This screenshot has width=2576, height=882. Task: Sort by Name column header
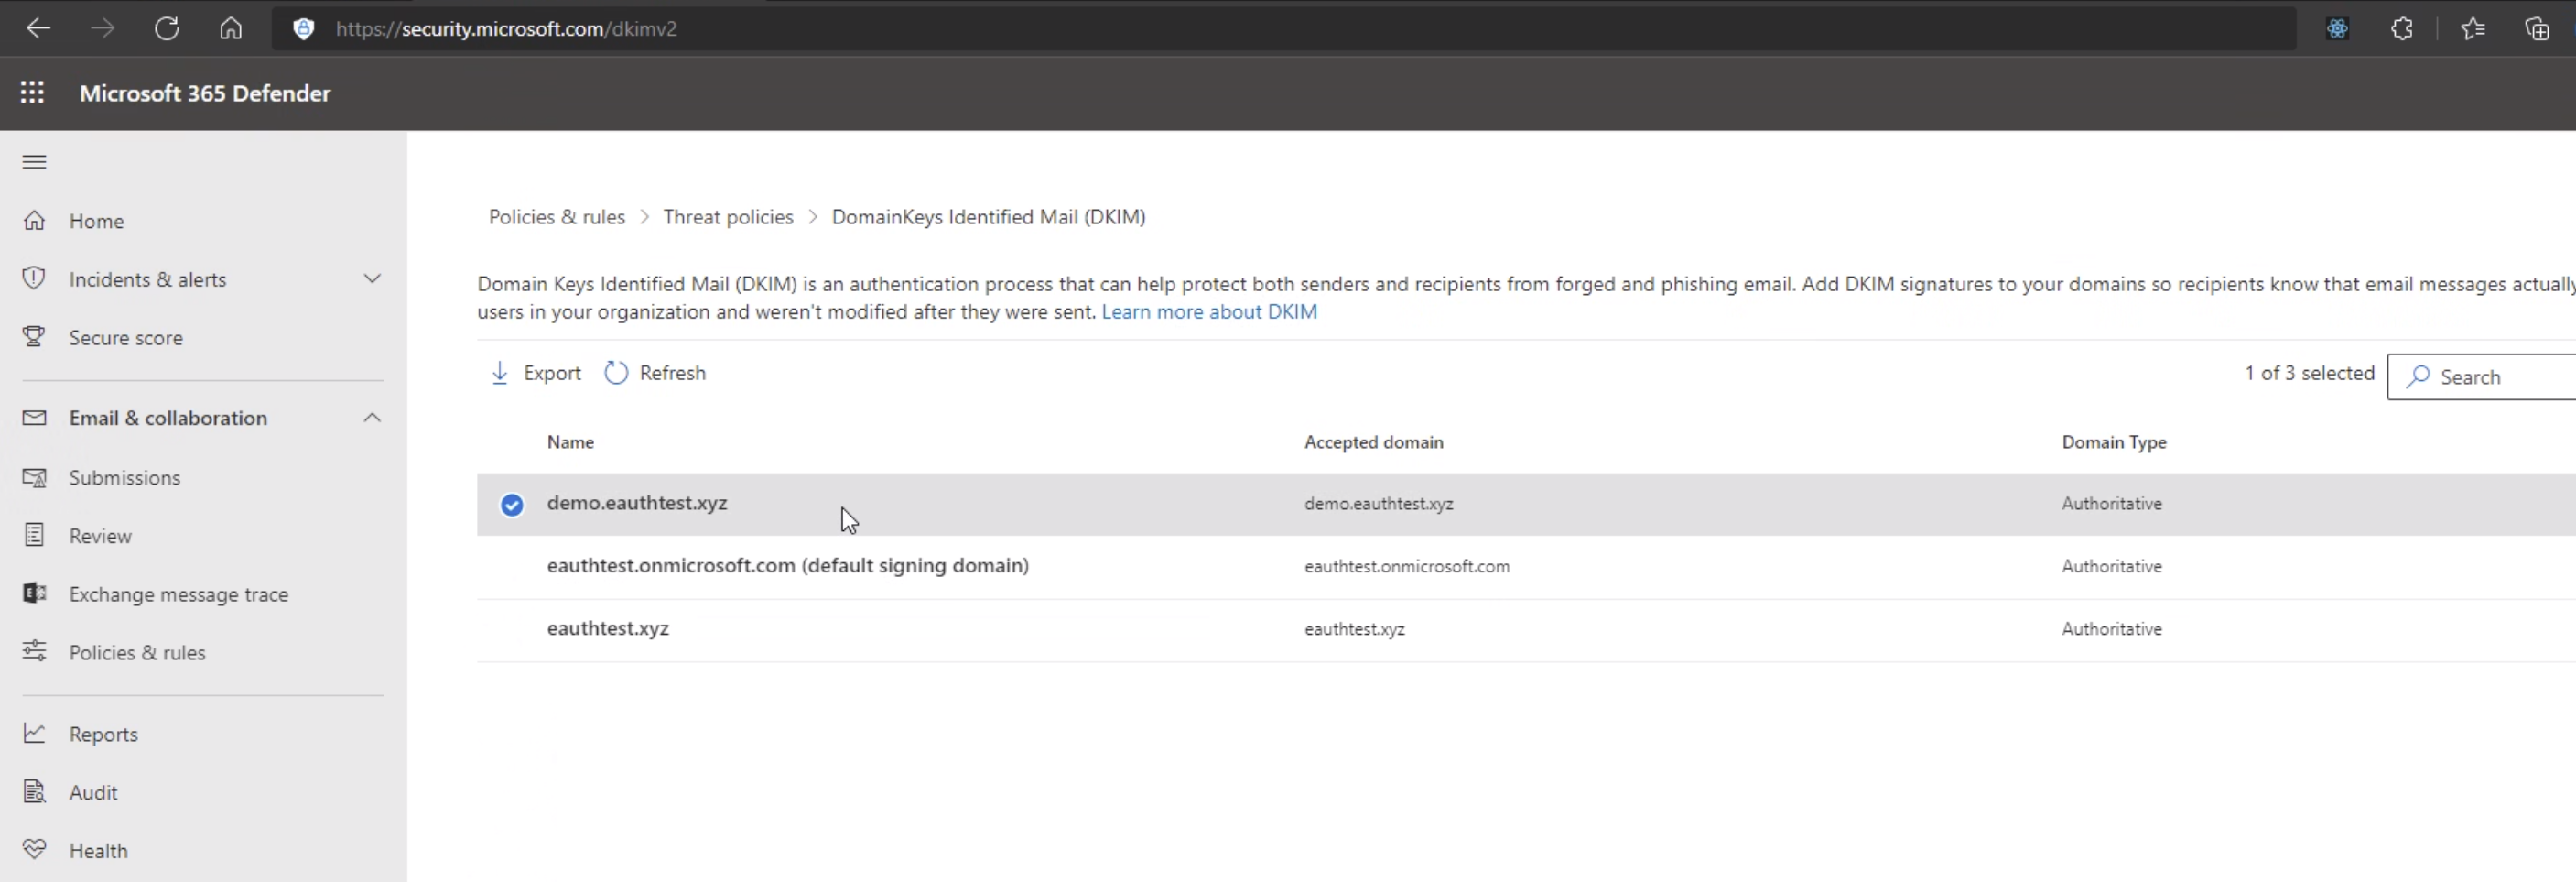pos(570,442)
